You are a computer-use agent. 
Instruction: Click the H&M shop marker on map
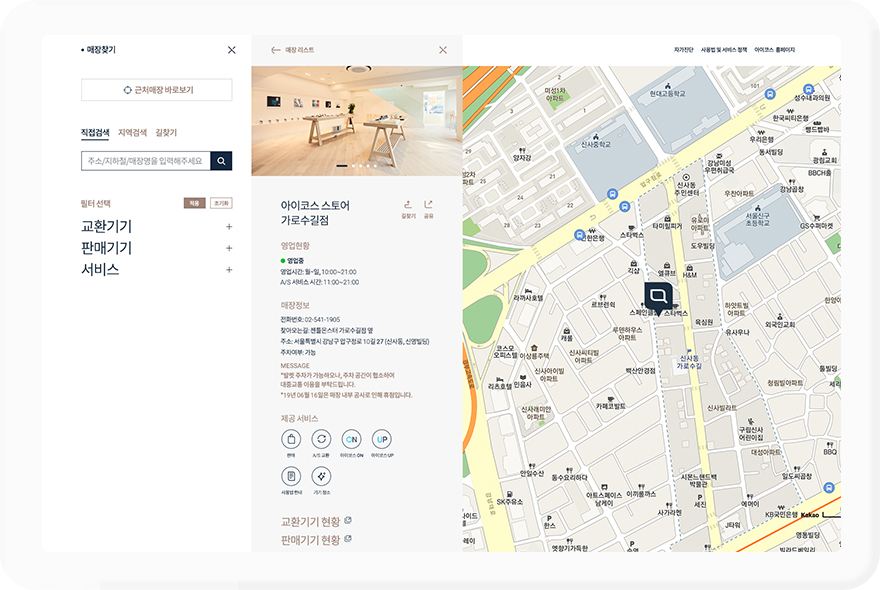(689, 272)
